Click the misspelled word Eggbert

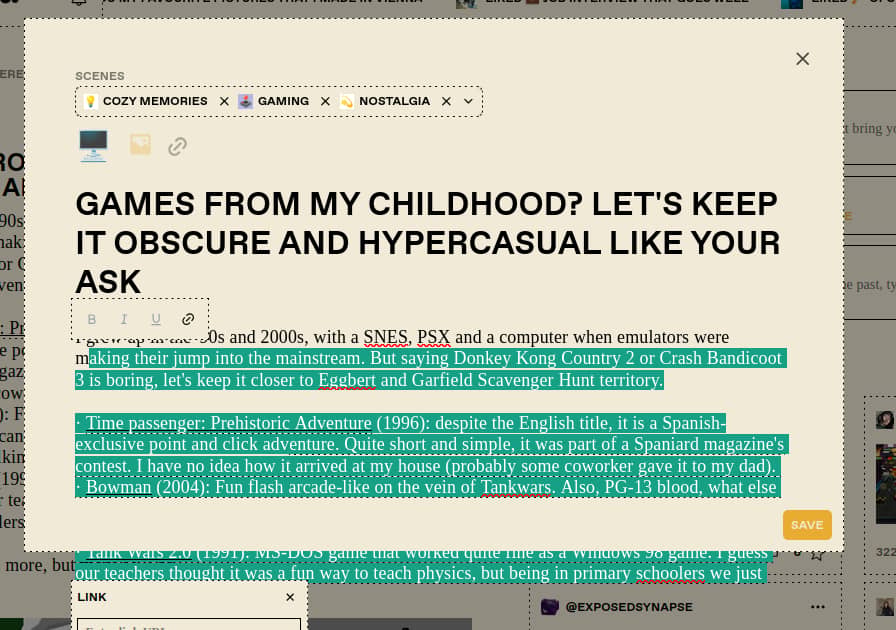[347, 380]
